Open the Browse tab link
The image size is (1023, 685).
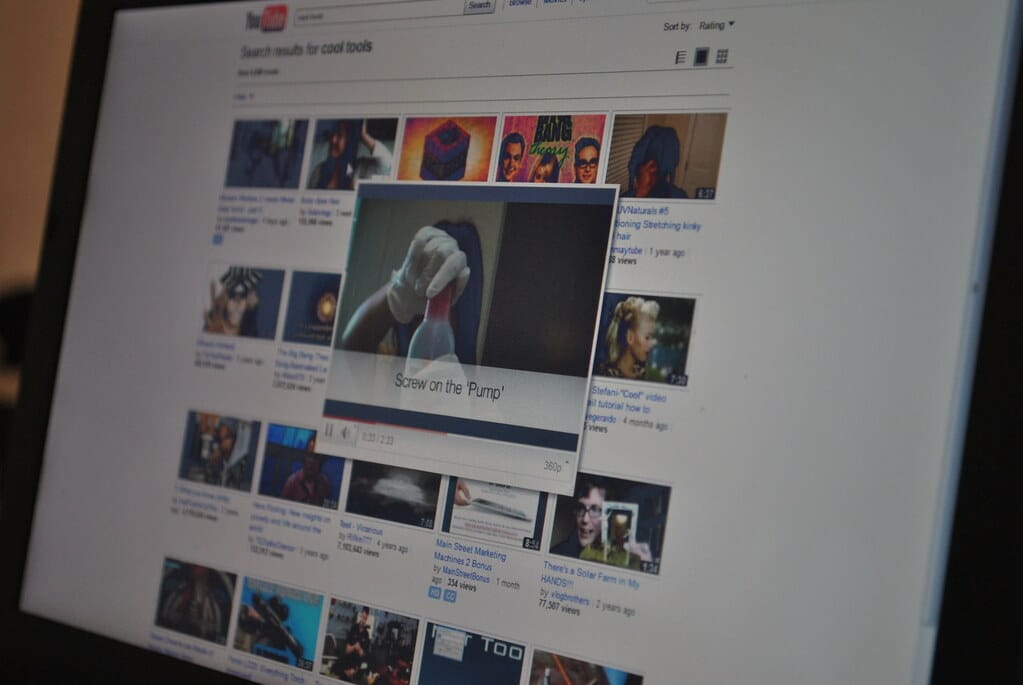coord(520,3)
